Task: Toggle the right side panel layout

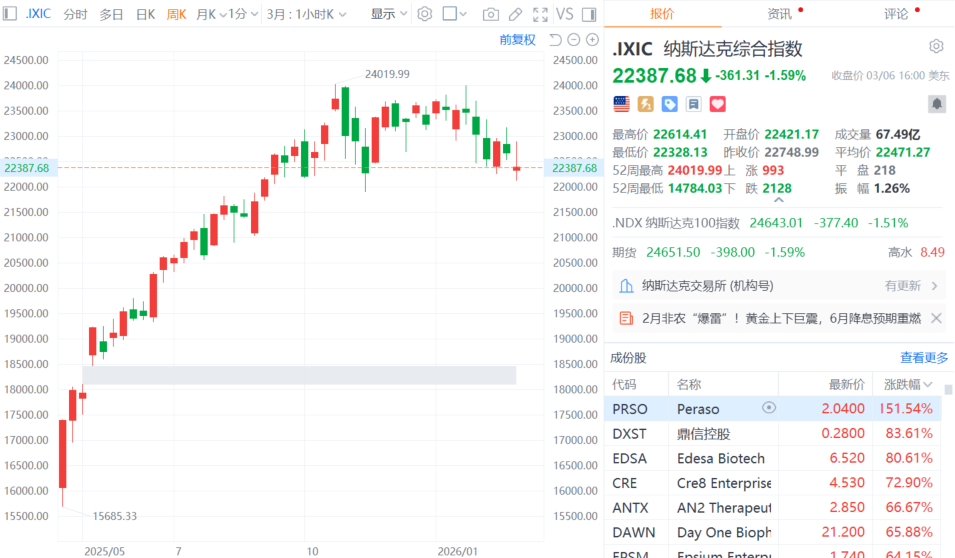Action: 592,14
